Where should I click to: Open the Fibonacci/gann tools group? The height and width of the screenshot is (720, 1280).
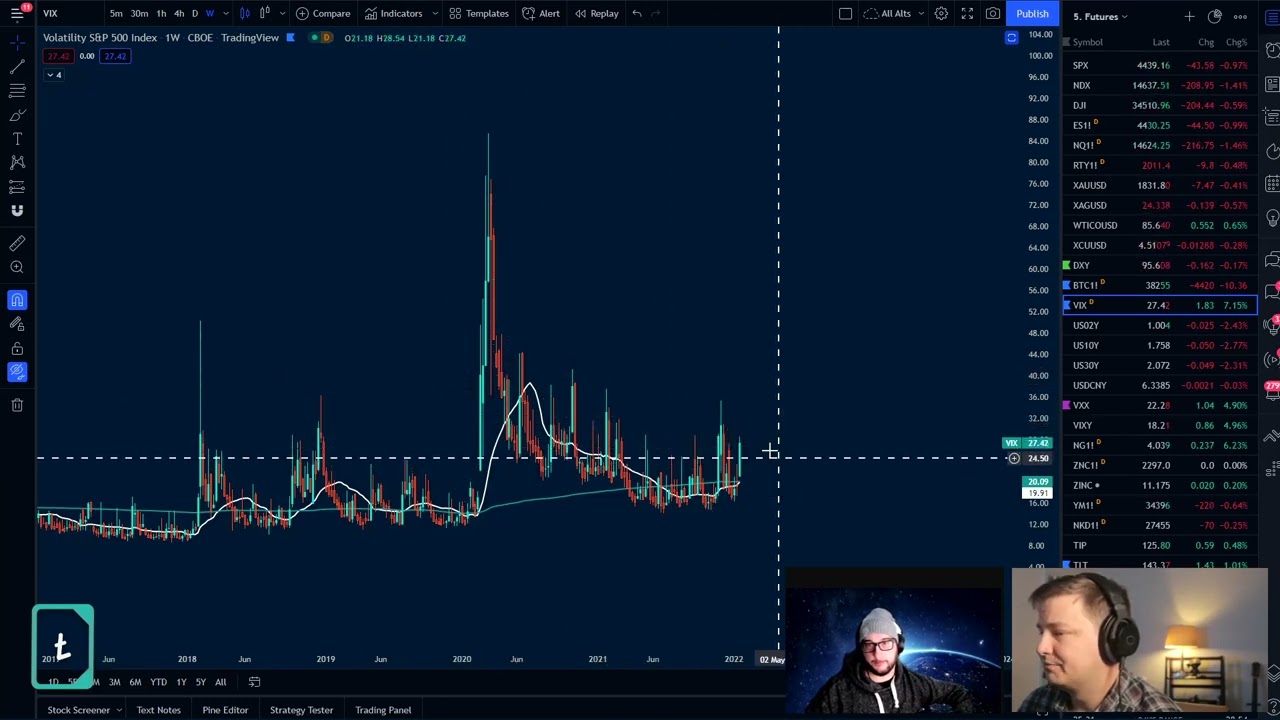[17, 90]
